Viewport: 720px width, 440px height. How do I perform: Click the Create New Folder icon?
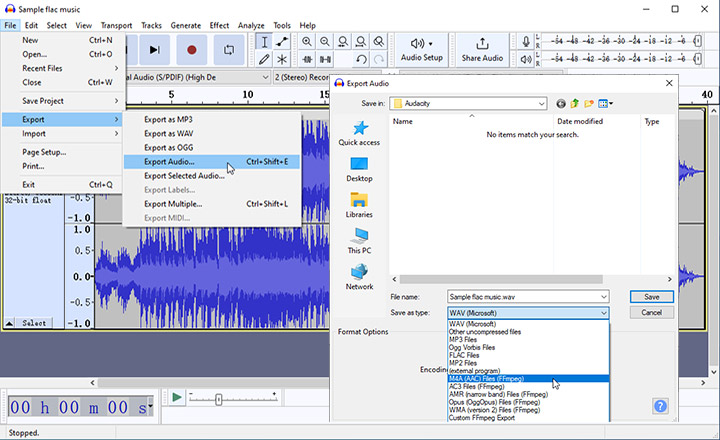[590, 103]
